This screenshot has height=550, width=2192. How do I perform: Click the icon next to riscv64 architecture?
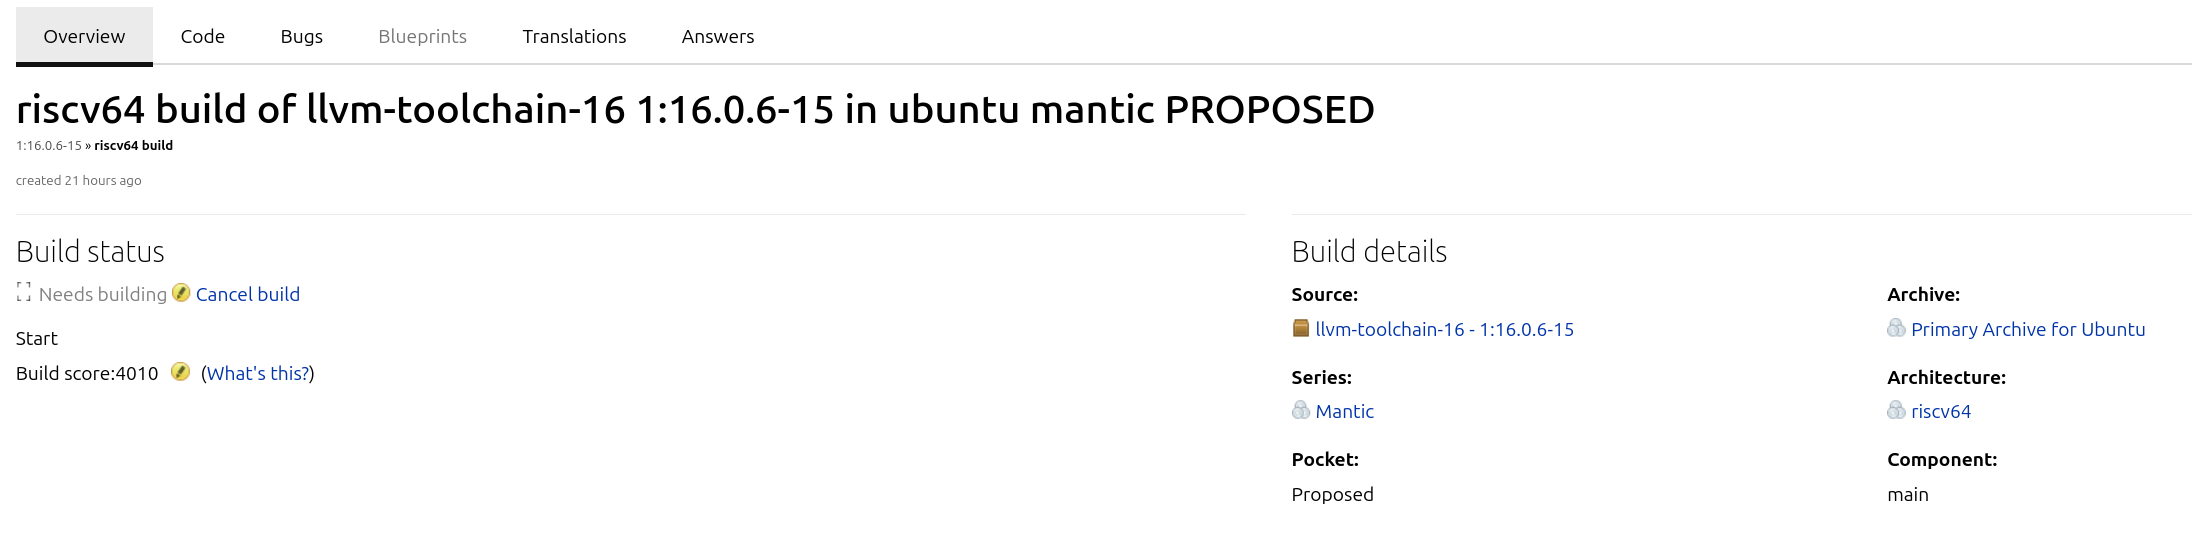1896,410
